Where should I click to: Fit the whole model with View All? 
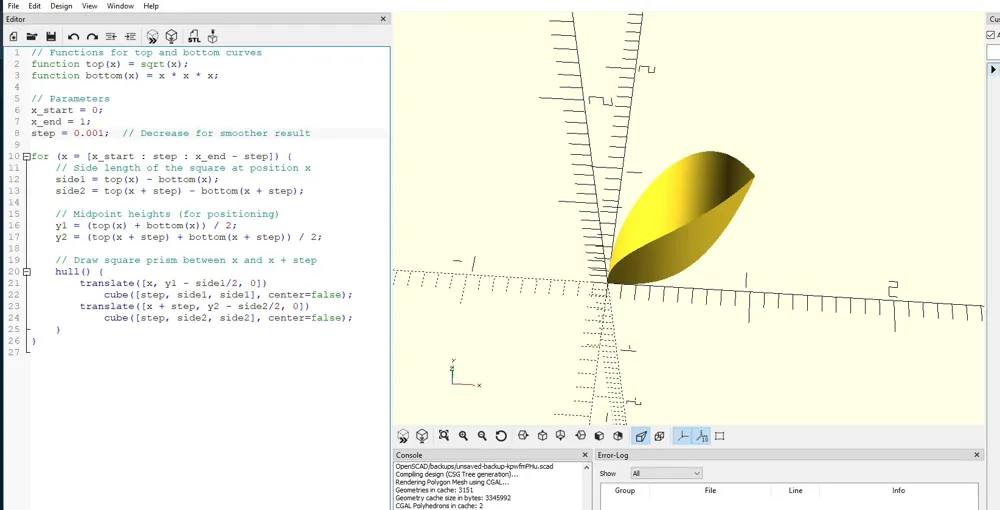[444, 436]
